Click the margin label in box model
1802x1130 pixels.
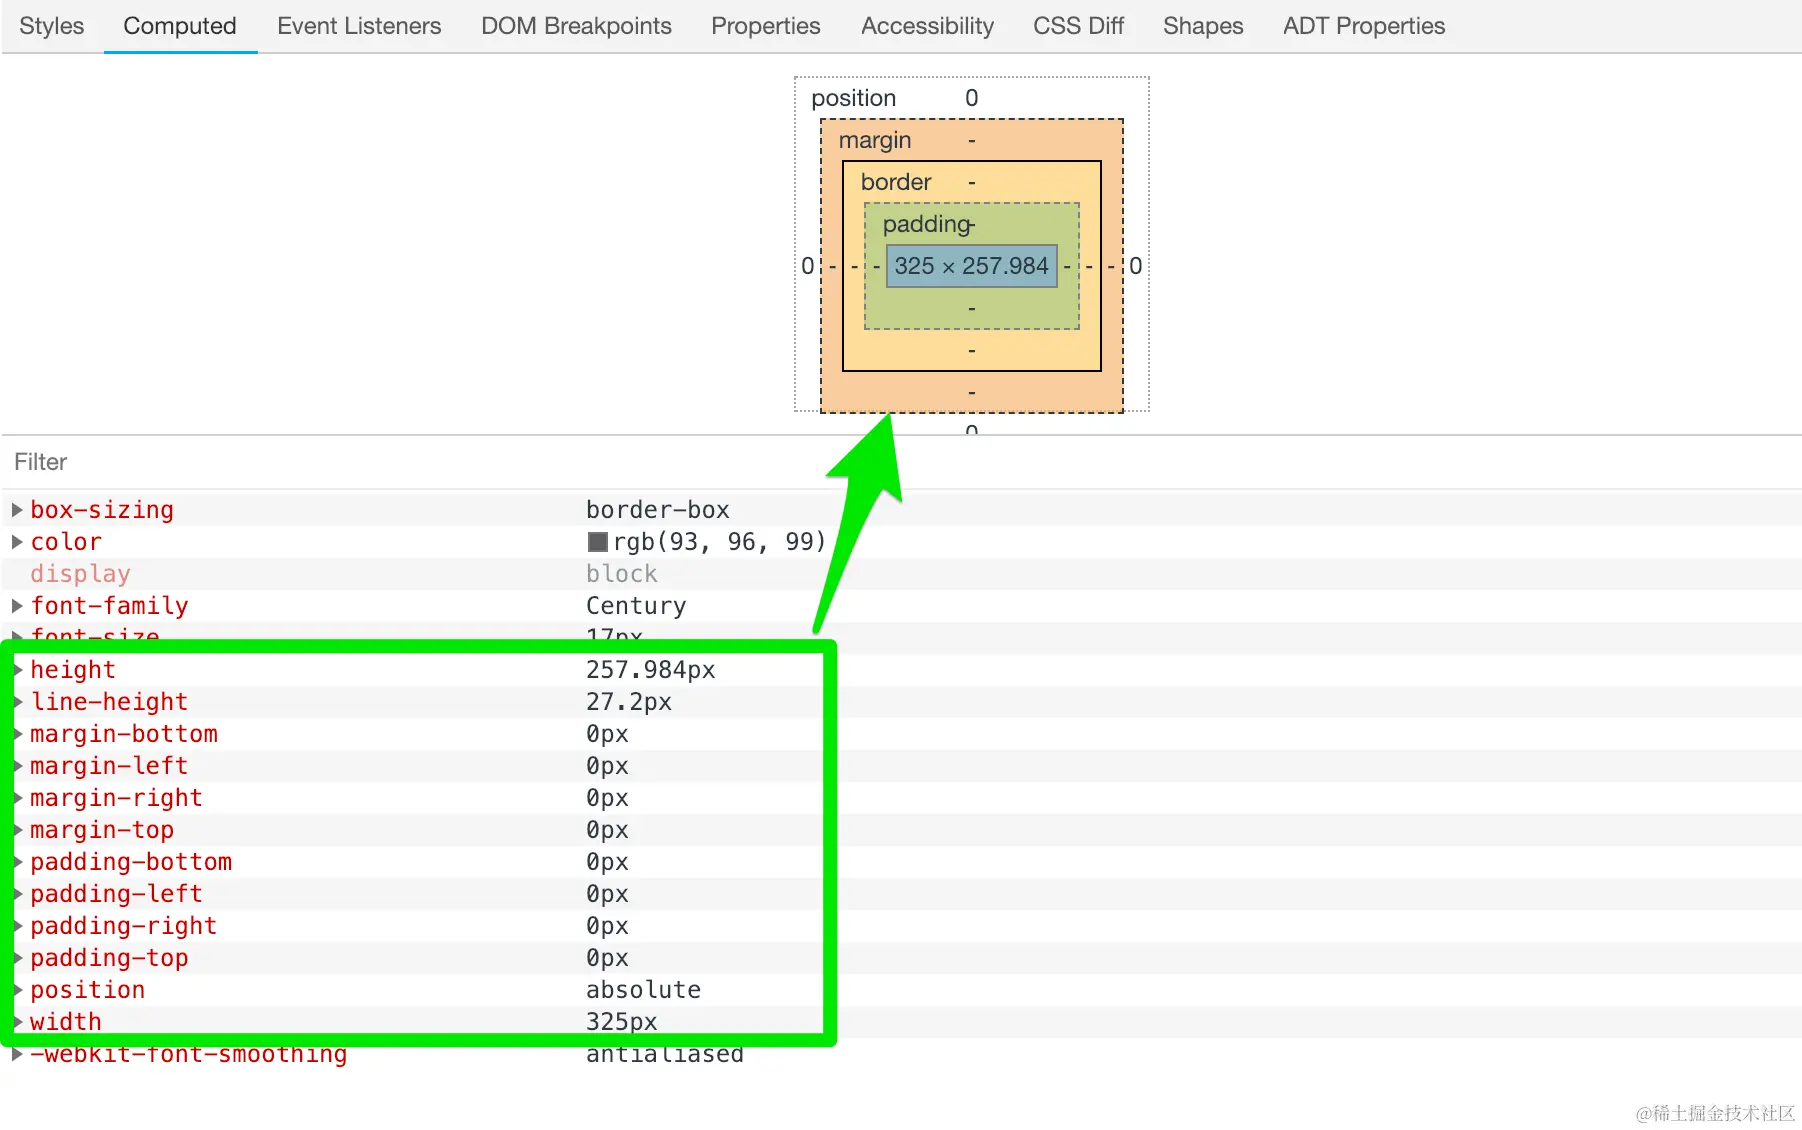(x=875, y=140)
